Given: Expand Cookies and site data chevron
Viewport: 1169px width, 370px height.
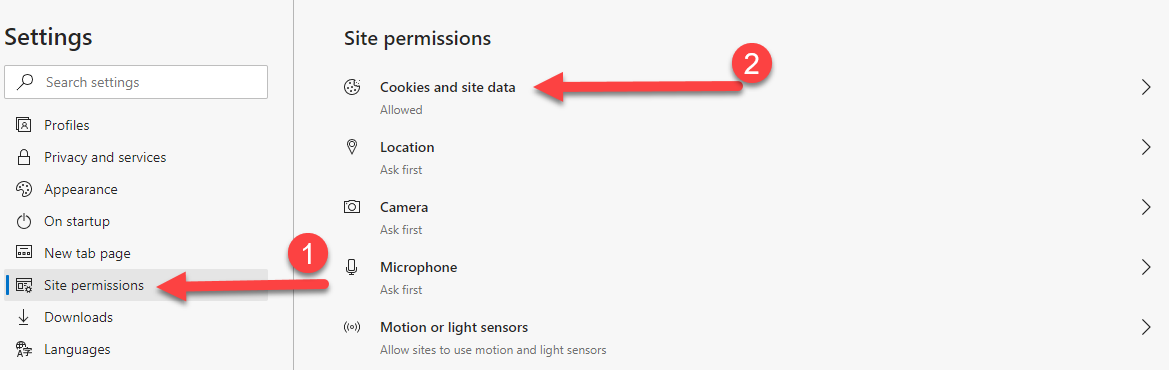Looking at the screenshot, I should click(x=1147, y=87).
